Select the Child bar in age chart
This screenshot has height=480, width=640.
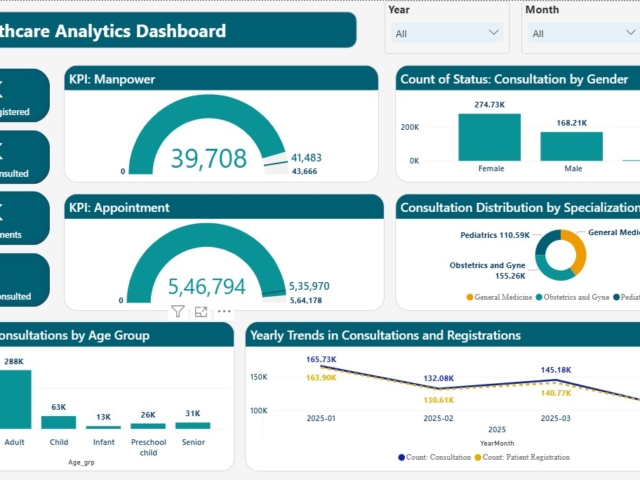coord(59,422)
